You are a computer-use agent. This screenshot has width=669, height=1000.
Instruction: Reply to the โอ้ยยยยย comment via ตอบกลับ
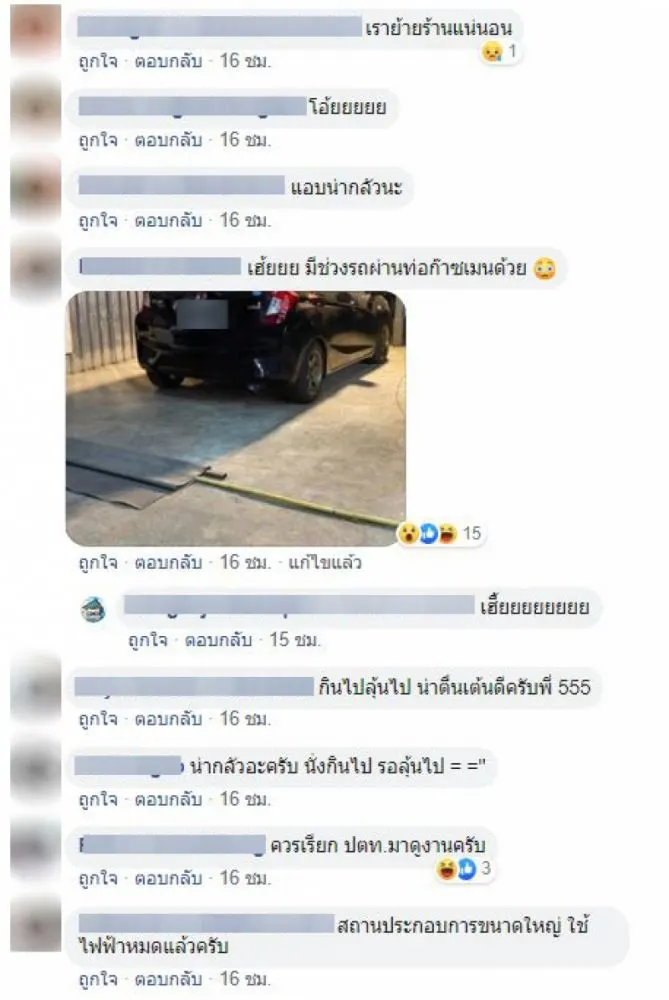click(x=168, y=140)
